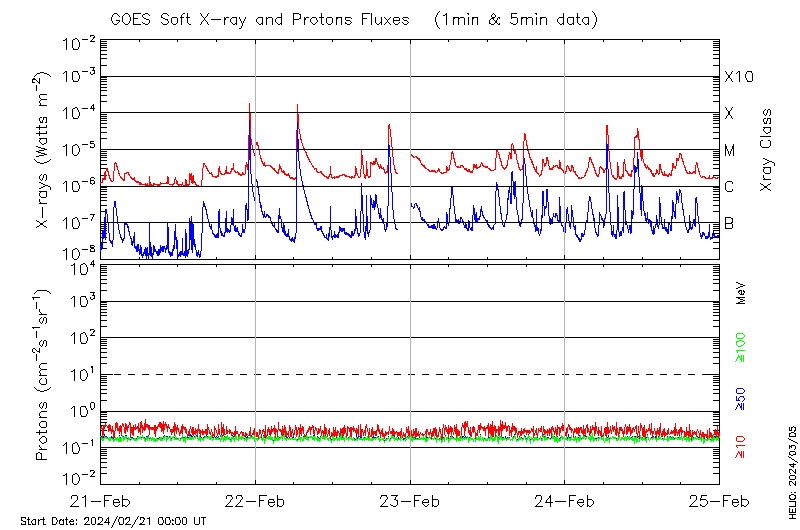Click the 21-Feb date label
Viewport: 800px width, 530px height.
[x=101, y=501]
